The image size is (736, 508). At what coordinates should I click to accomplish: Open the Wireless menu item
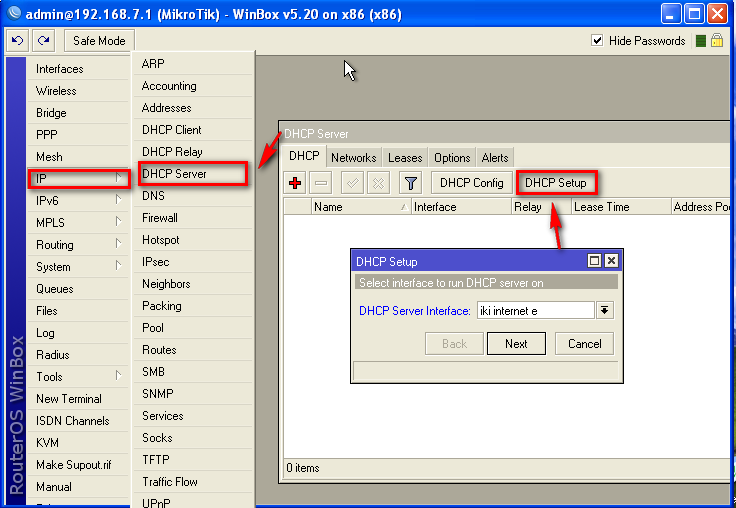(78, 91)
